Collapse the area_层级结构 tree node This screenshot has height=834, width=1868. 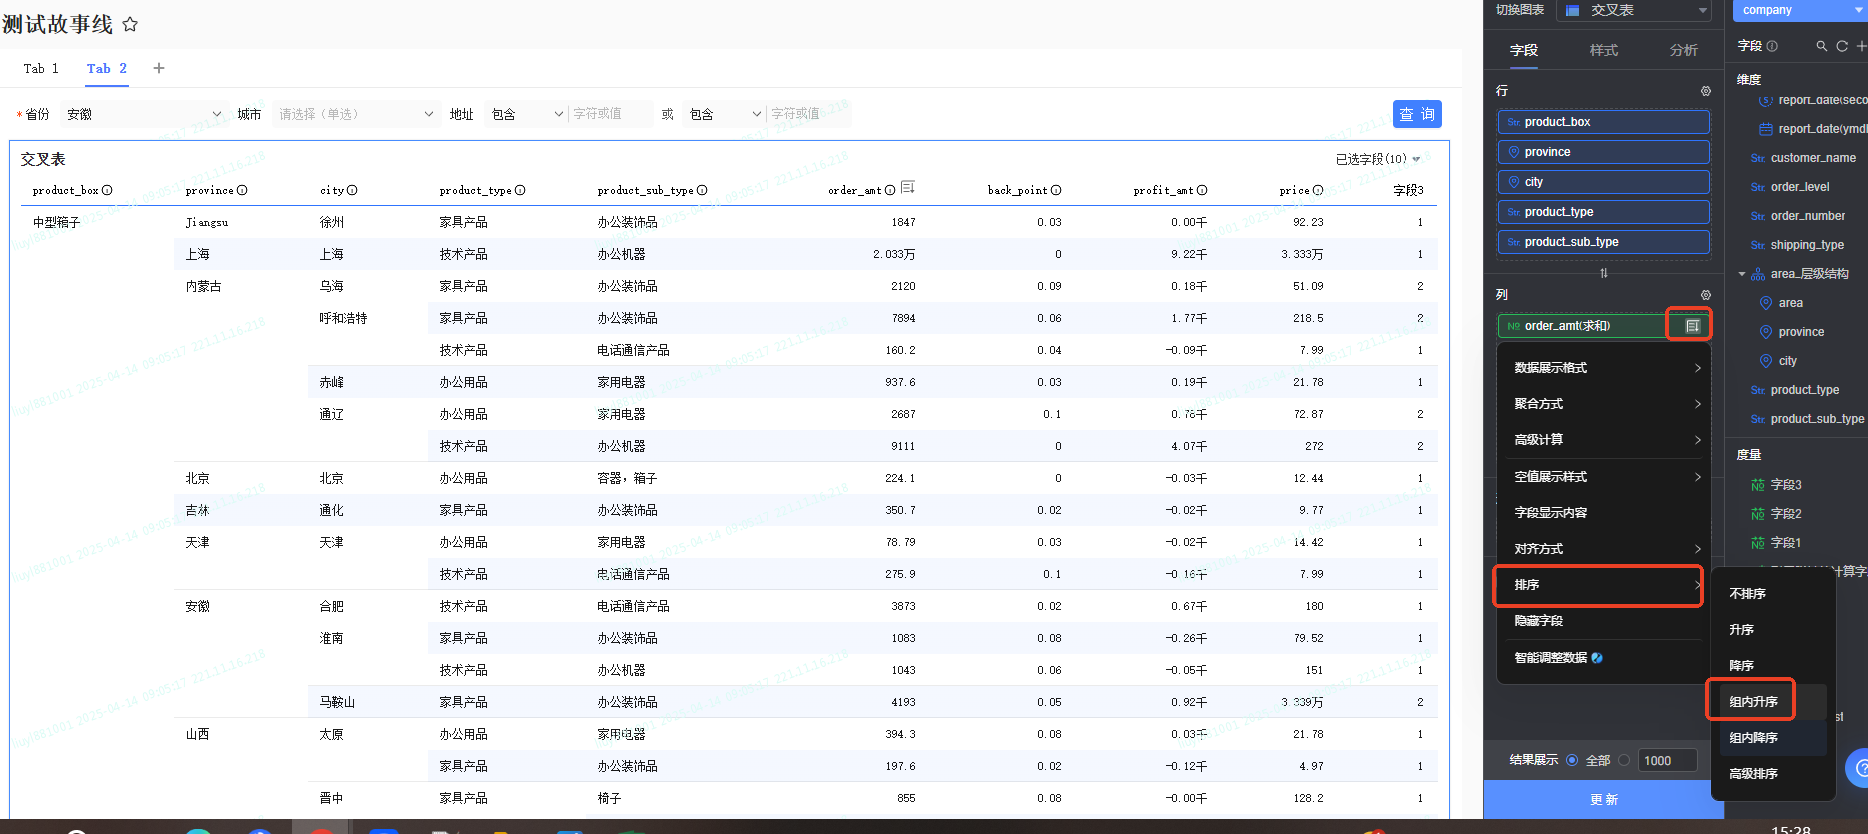[x=1742, y=274]
